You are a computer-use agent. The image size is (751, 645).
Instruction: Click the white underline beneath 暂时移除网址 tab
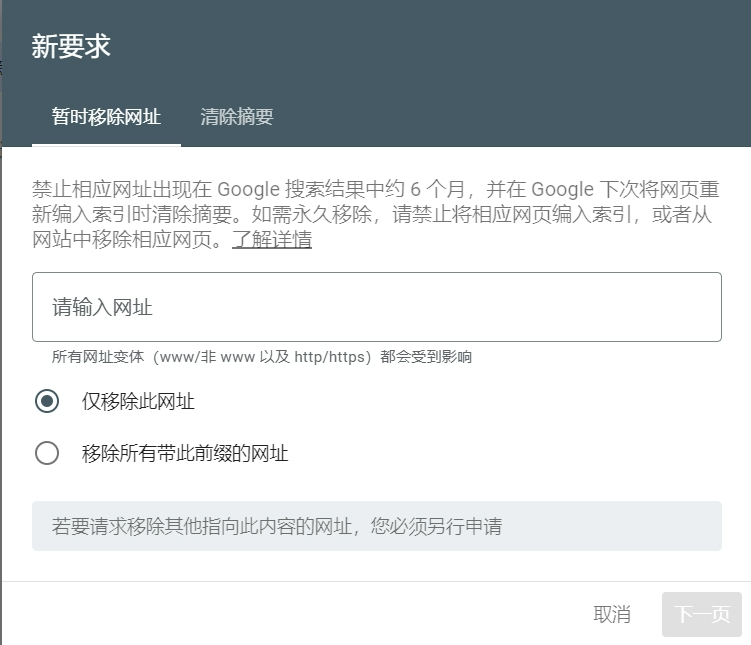click(106, 145)
